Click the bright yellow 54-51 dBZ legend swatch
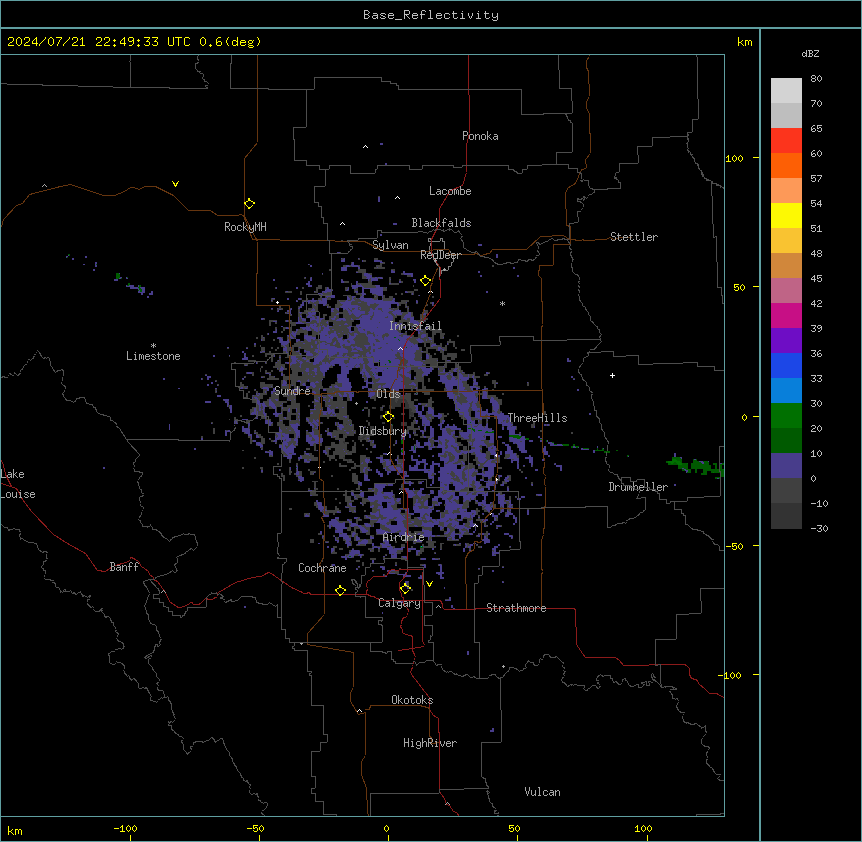The height and width of the screenshot is (842, 862). [786, 215]
